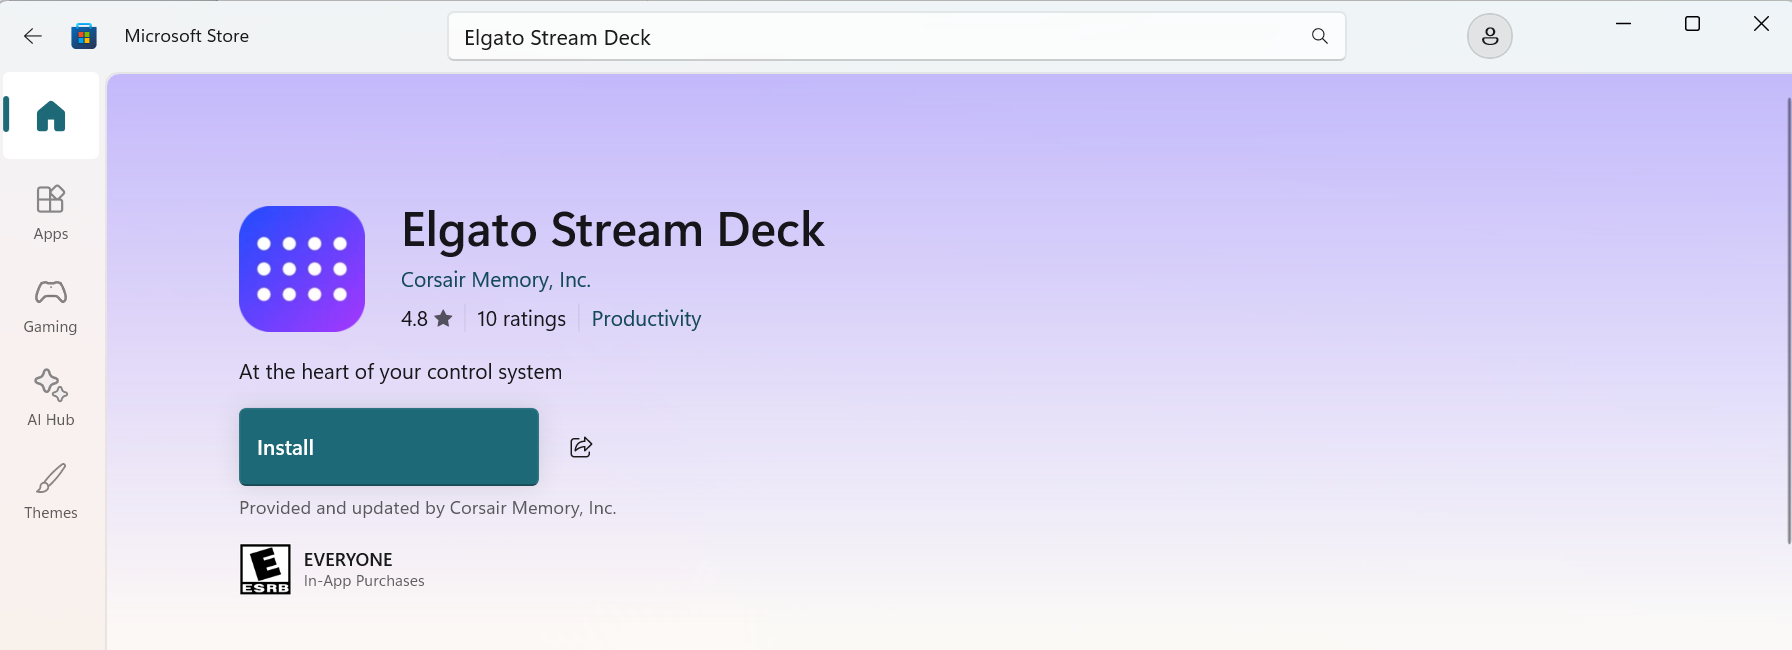The image size is (1792, 650).
Task: Click the Microsoft Store logo icon
Action: [x=84, y=36]
